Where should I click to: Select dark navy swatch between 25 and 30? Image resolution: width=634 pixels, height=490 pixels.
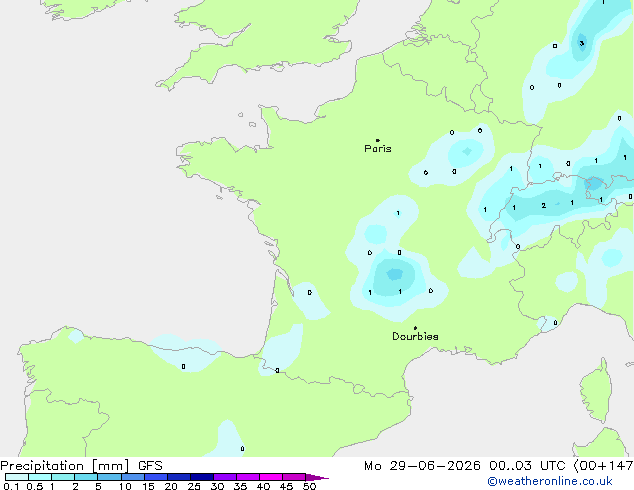(x=202, y=477)
